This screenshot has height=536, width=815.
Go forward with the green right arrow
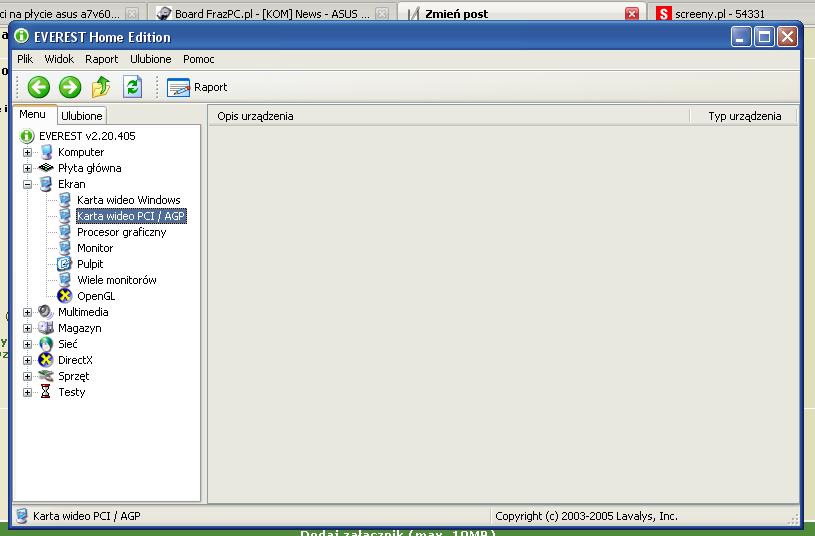point(70,87)
